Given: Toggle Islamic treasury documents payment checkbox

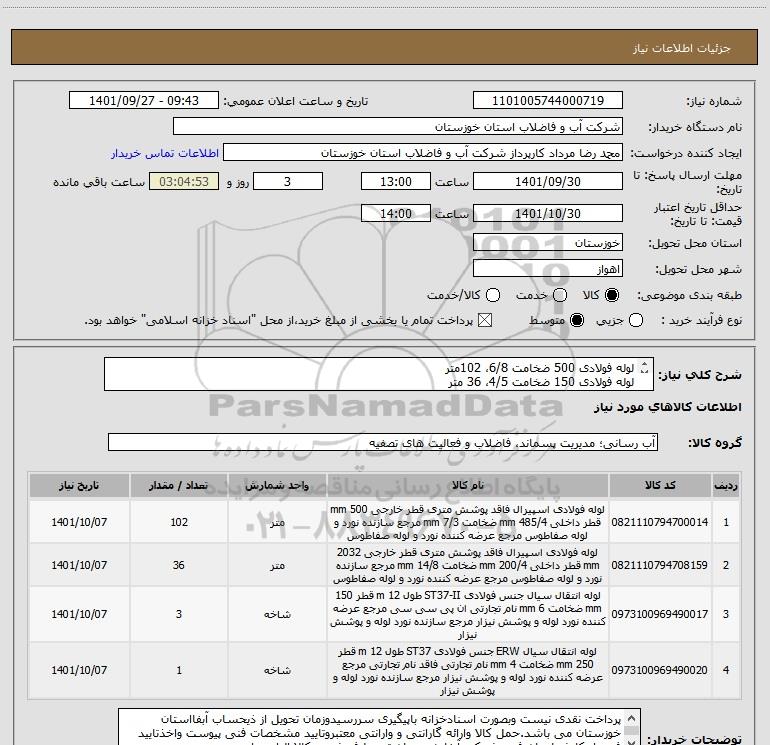Looking at the screenshot, I should [485, 320].
